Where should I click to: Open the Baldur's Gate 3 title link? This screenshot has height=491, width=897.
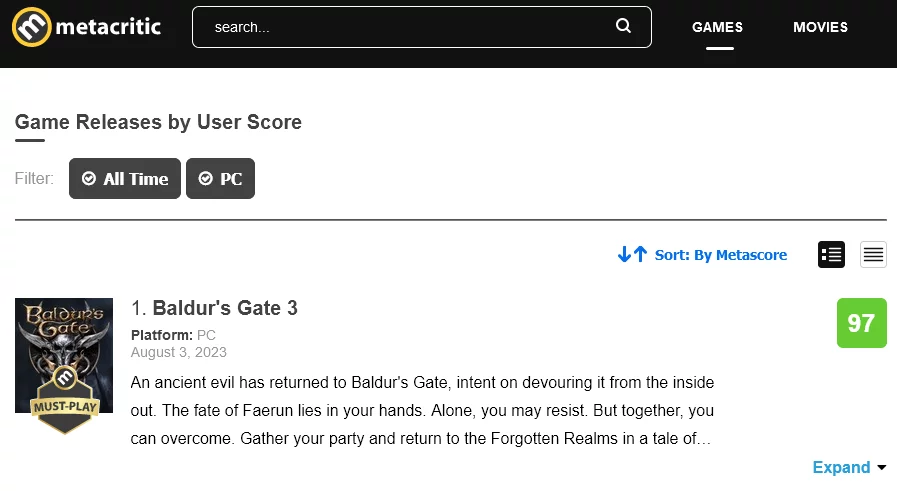coord(225,308)
